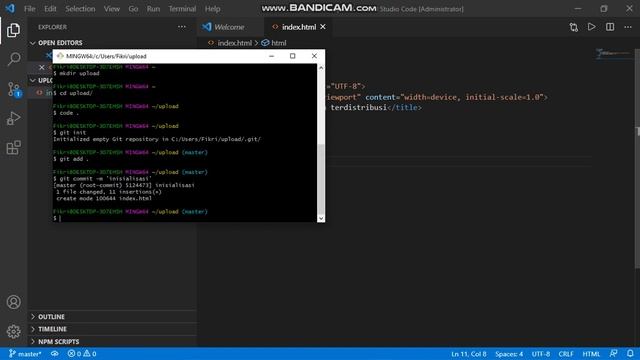
Task: Open the Run and Debug view
Action: tap(13, 118)
